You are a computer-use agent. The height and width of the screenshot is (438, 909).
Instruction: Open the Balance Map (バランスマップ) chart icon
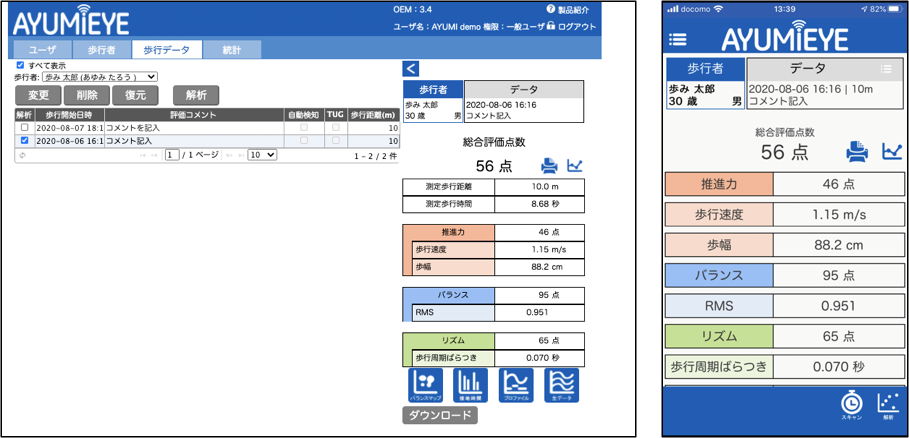pos(426,386)
